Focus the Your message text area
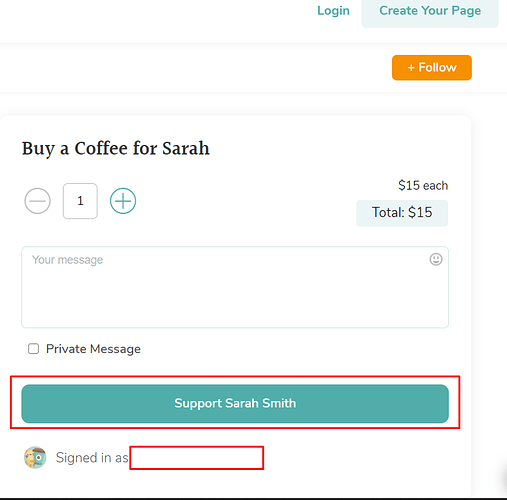 (235, 287)
